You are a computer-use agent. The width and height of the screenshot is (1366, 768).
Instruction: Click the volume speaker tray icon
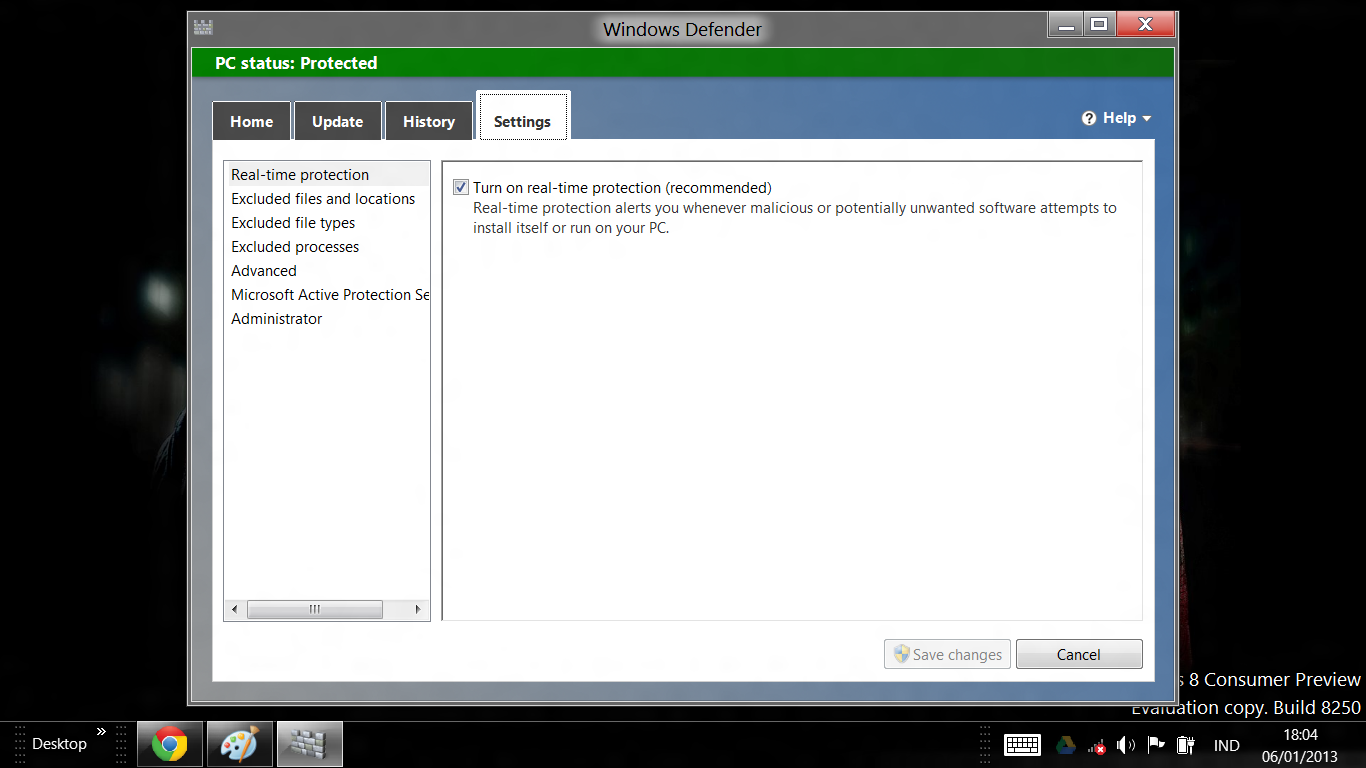(1126, 745)
